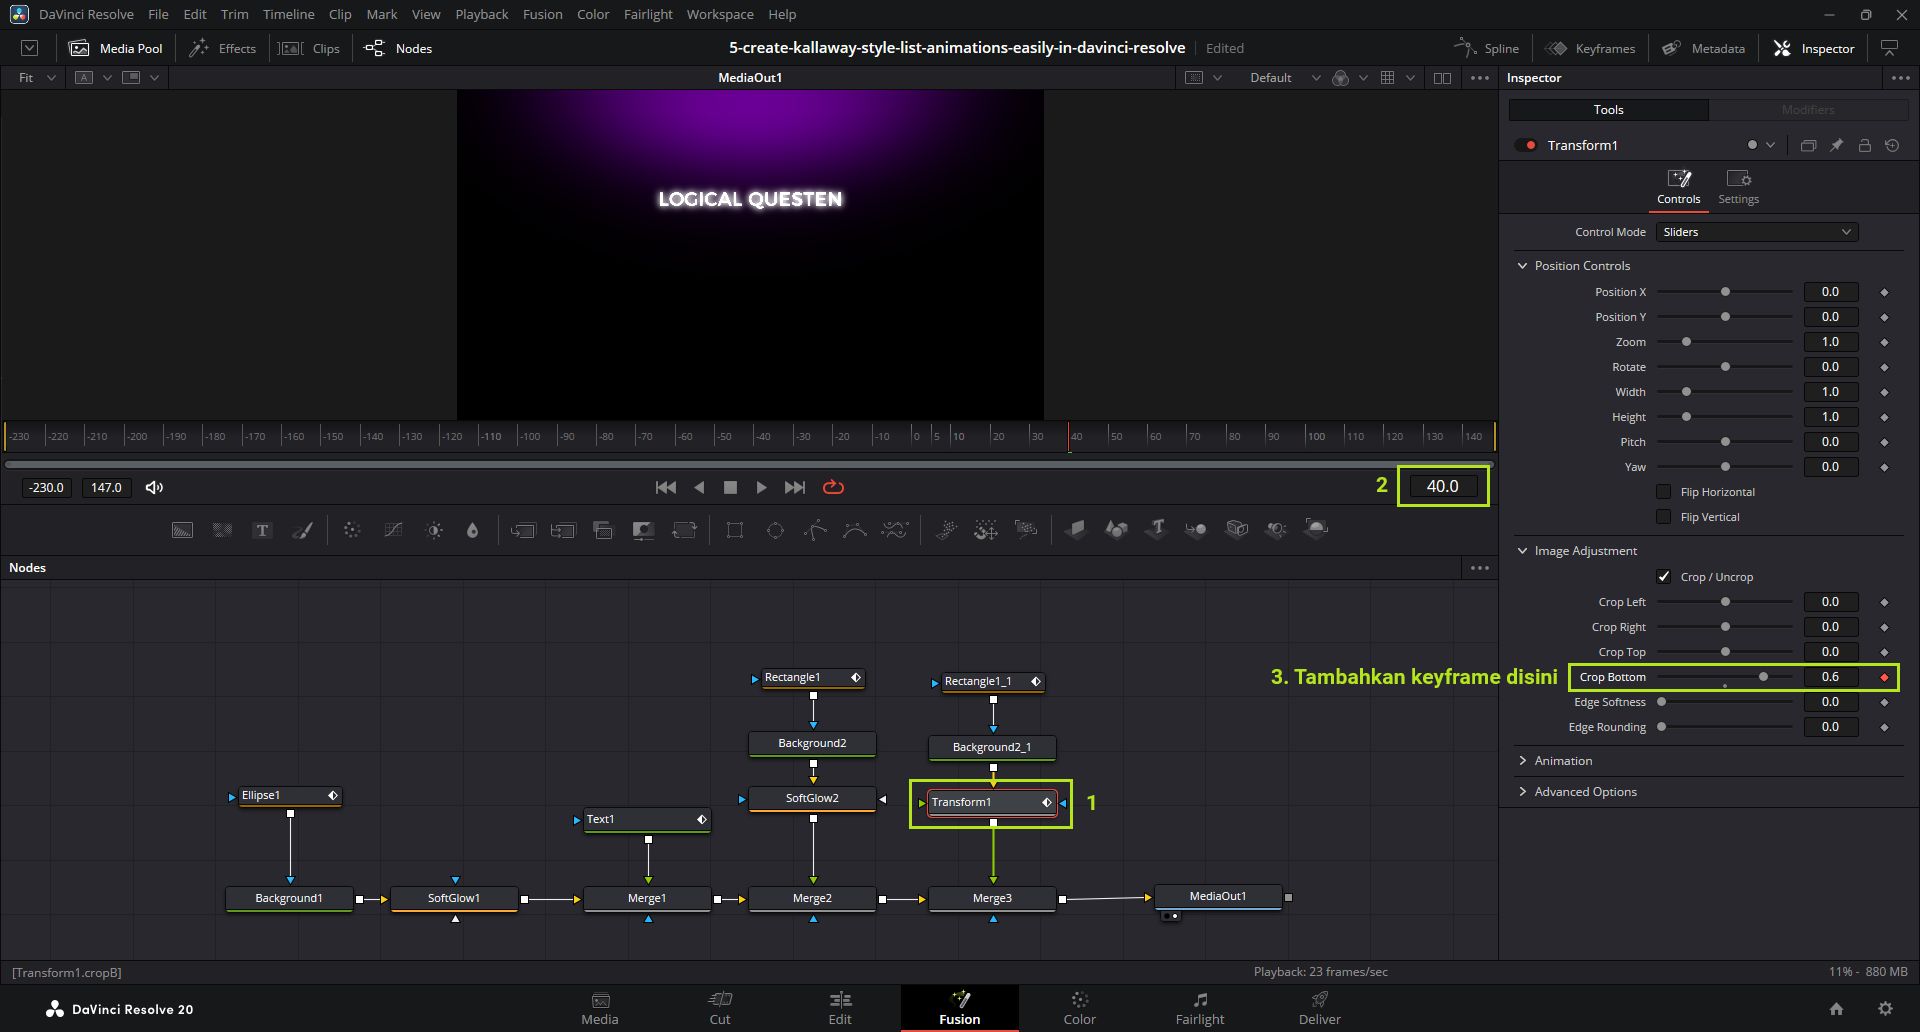1920x1032 pixels.
Task: Enable Flip Horizontal checkbox
Action: pyautogui.click(x=1664, y=492)
